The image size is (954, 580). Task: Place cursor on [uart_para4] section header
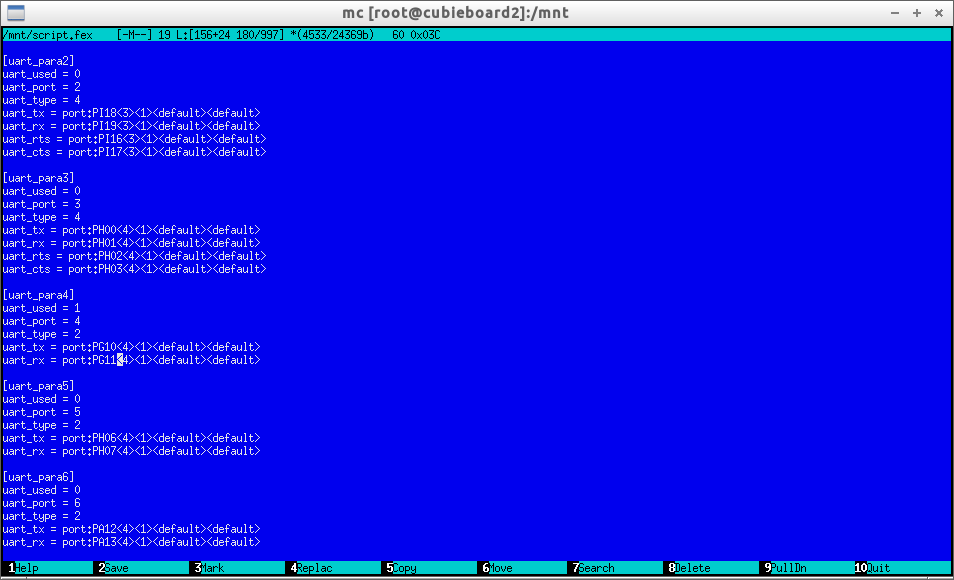38,295
